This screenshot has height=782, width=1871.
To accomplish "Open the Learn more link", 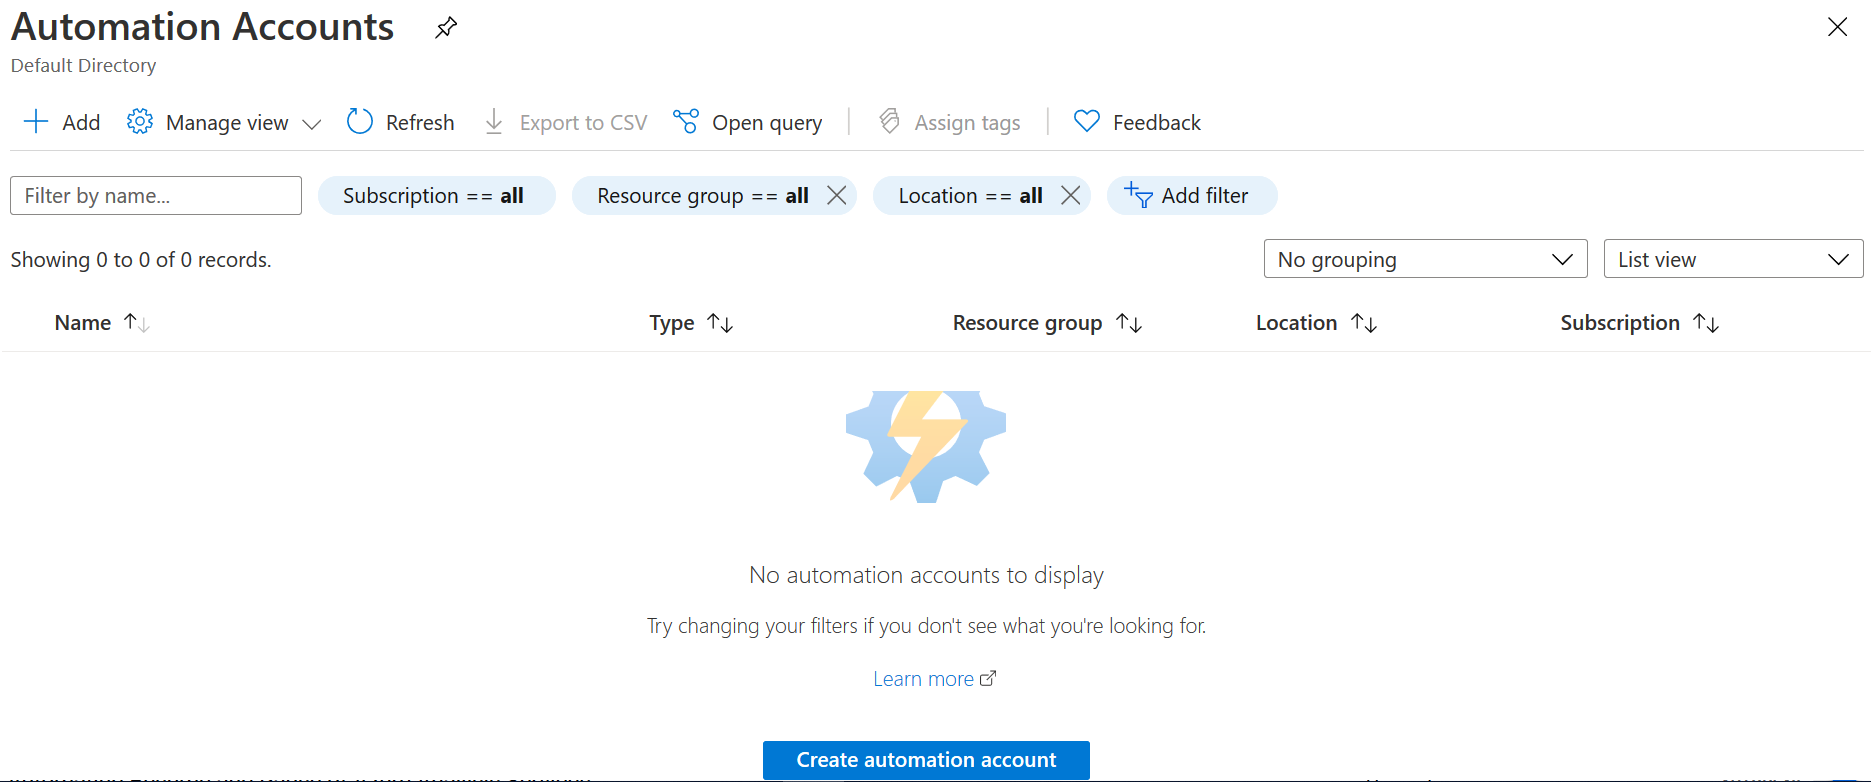I will click(923, 679).
